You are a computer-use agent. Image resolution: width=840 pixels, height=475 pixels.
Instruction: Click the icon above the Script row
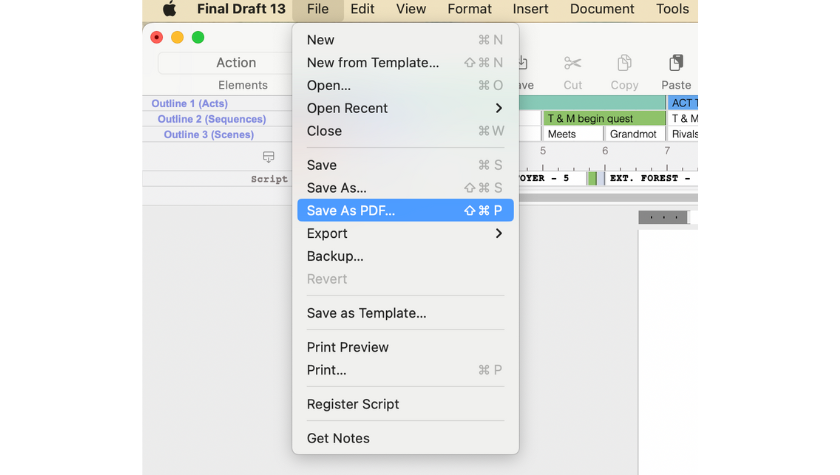(x=268, y=157)
